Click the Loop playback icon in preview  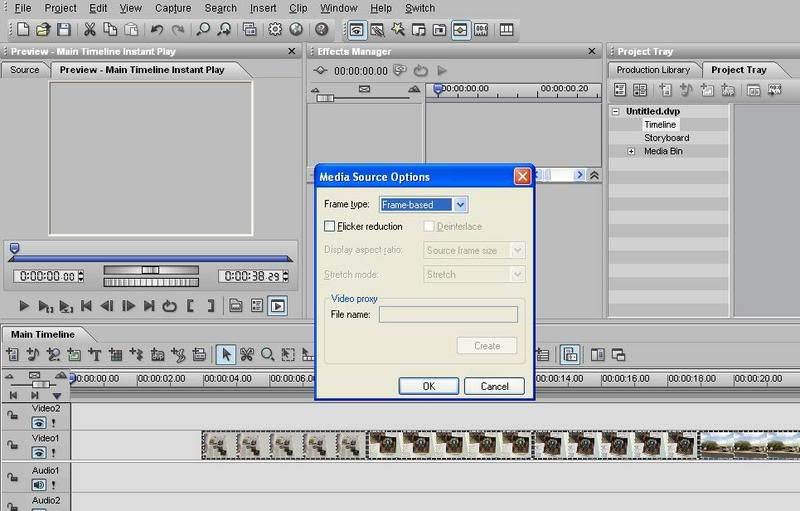tap(169, 306)
